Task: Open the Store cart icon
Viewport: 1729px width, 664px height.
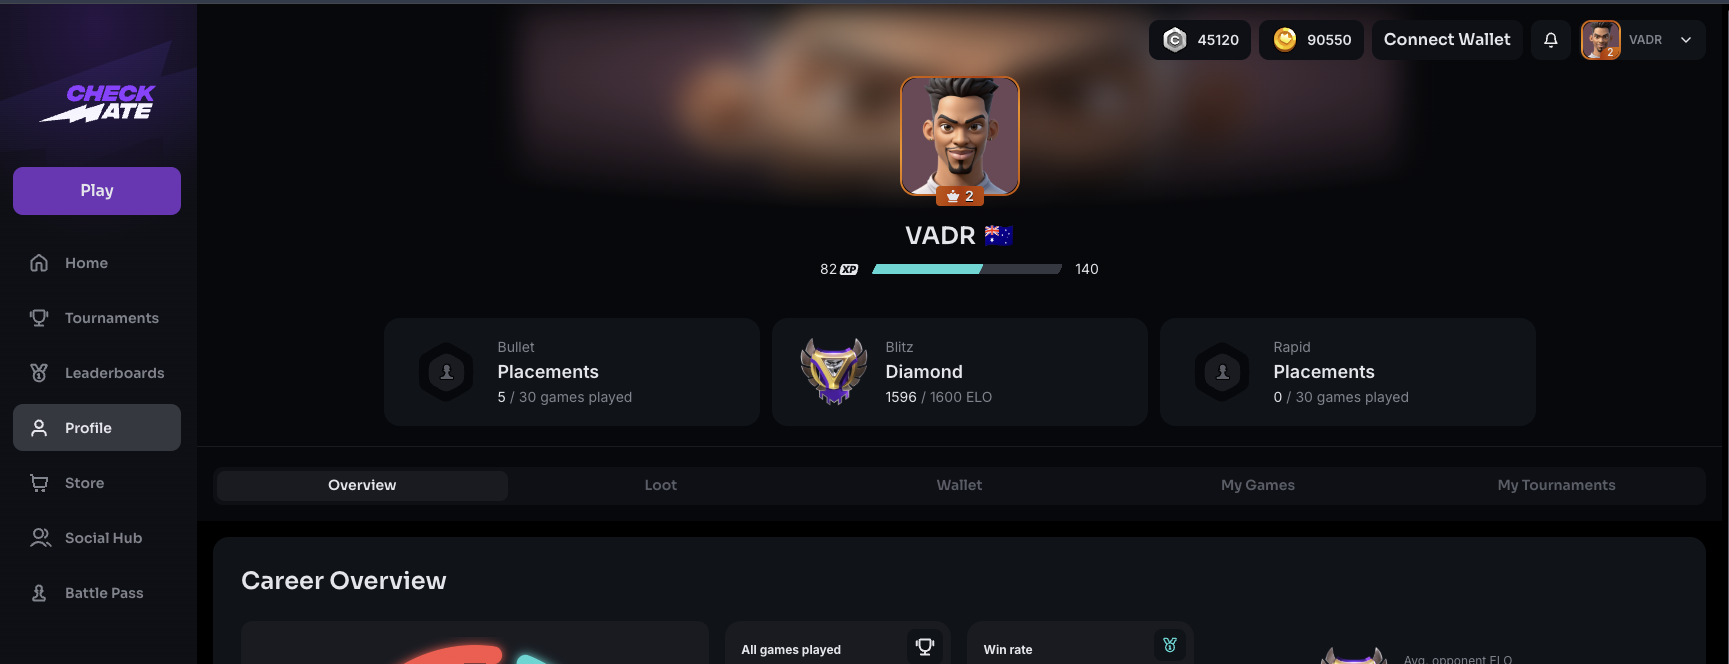Action: point(39,483)
